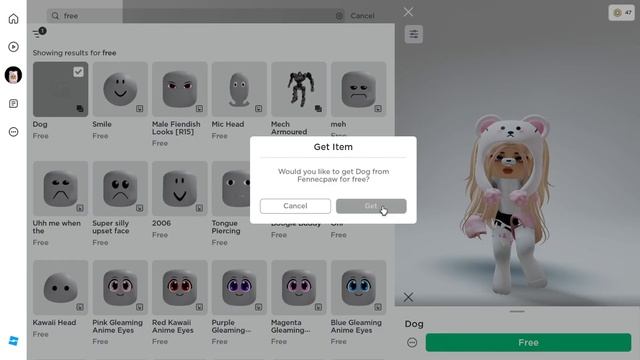Select the Purple Gleaming thumbnail
This screenshot has height=360, width=640.
(x=239, y=288)
